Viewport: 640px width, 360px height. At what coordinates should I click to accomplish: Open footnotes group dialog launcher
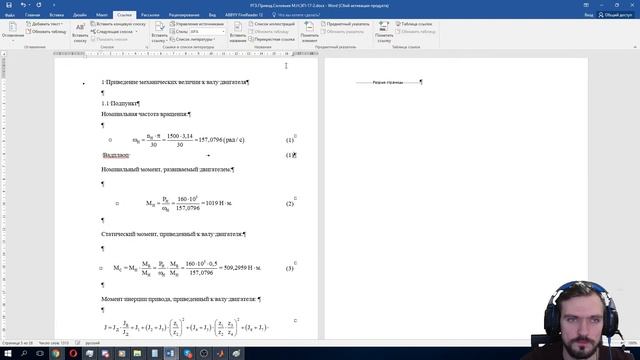(x=147, y=47)
